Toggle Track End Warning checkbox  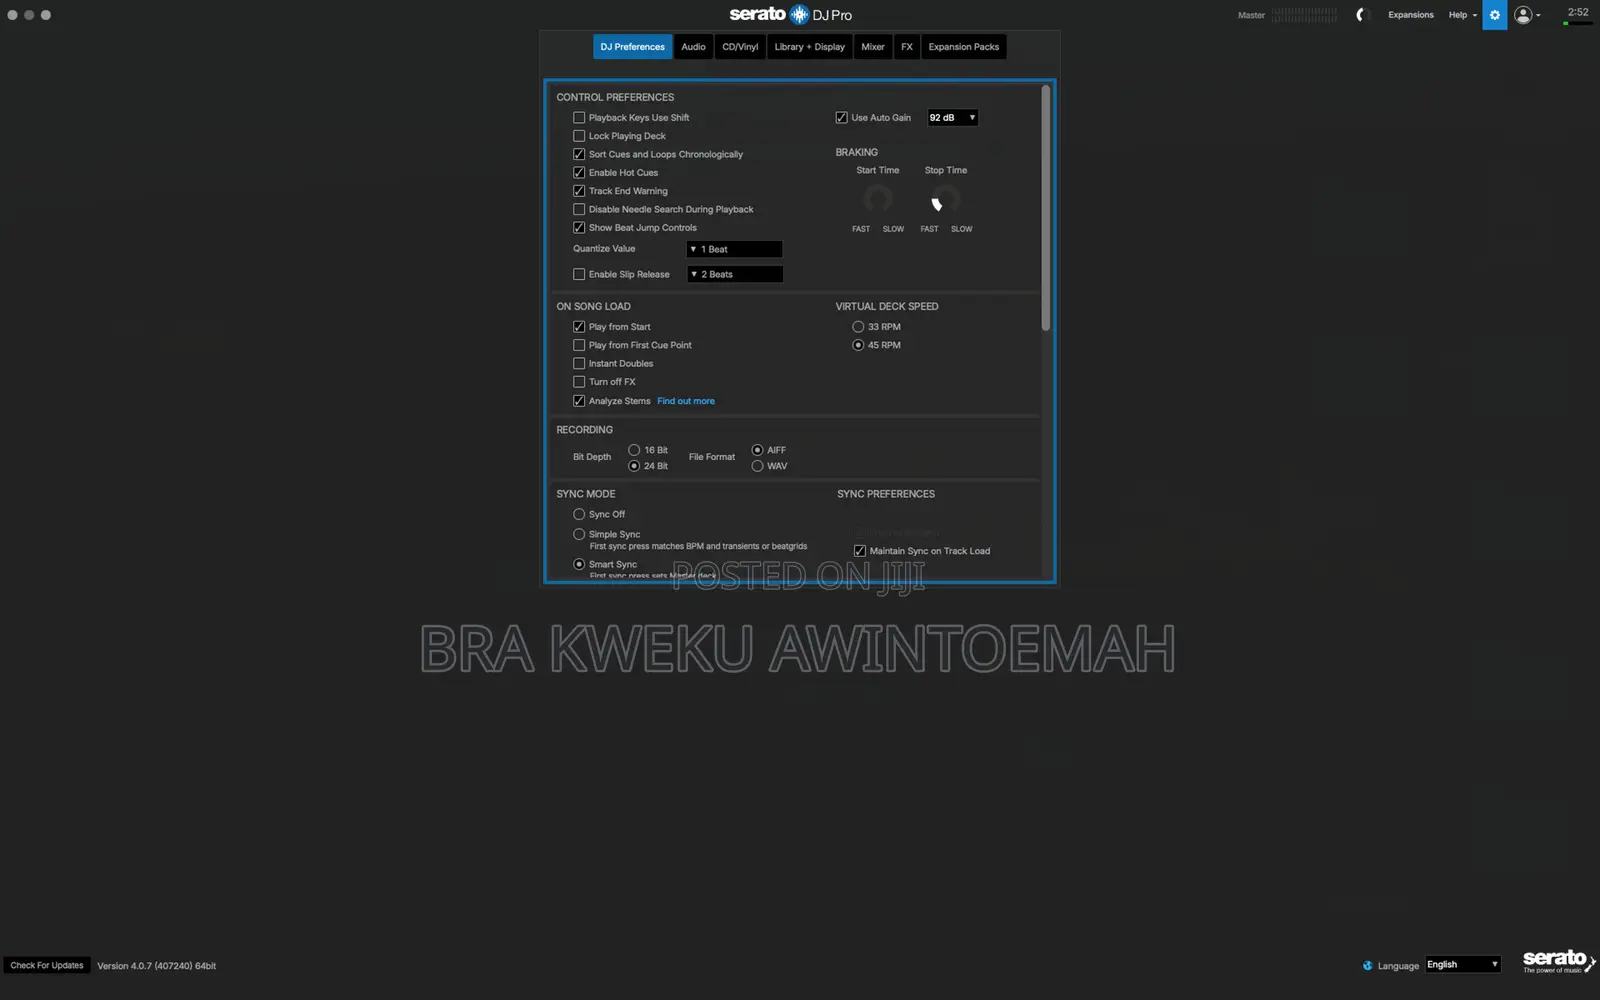tap(579, 191)
